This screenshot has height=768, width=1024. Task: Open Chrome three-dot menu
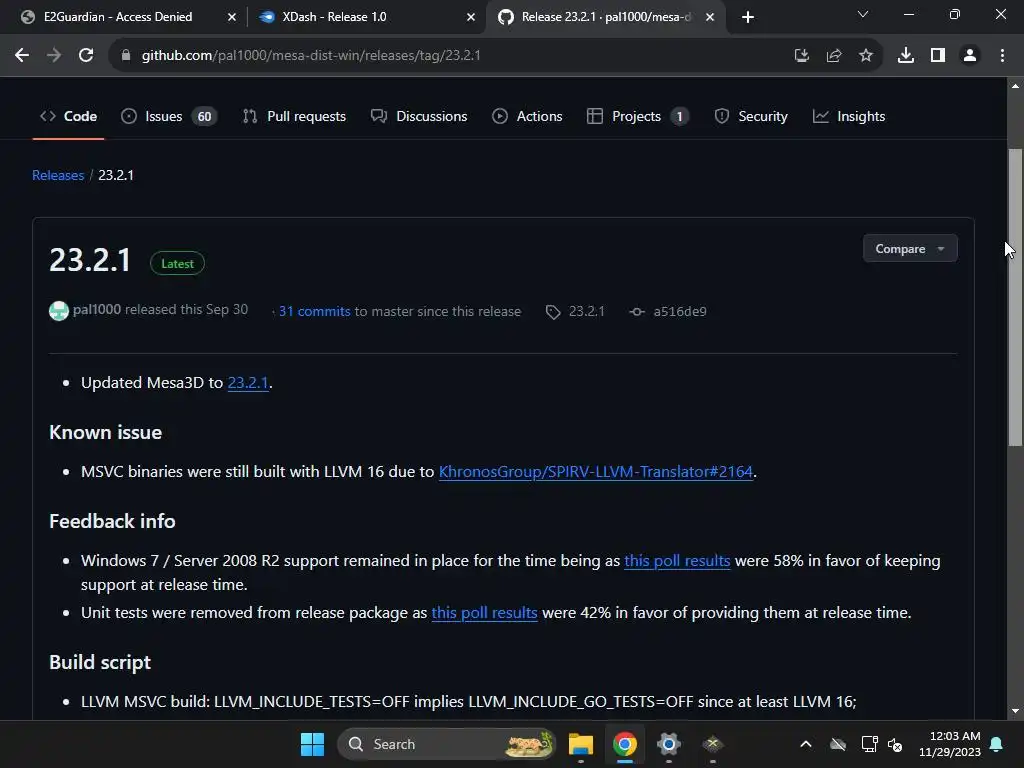click(1002, 56)
